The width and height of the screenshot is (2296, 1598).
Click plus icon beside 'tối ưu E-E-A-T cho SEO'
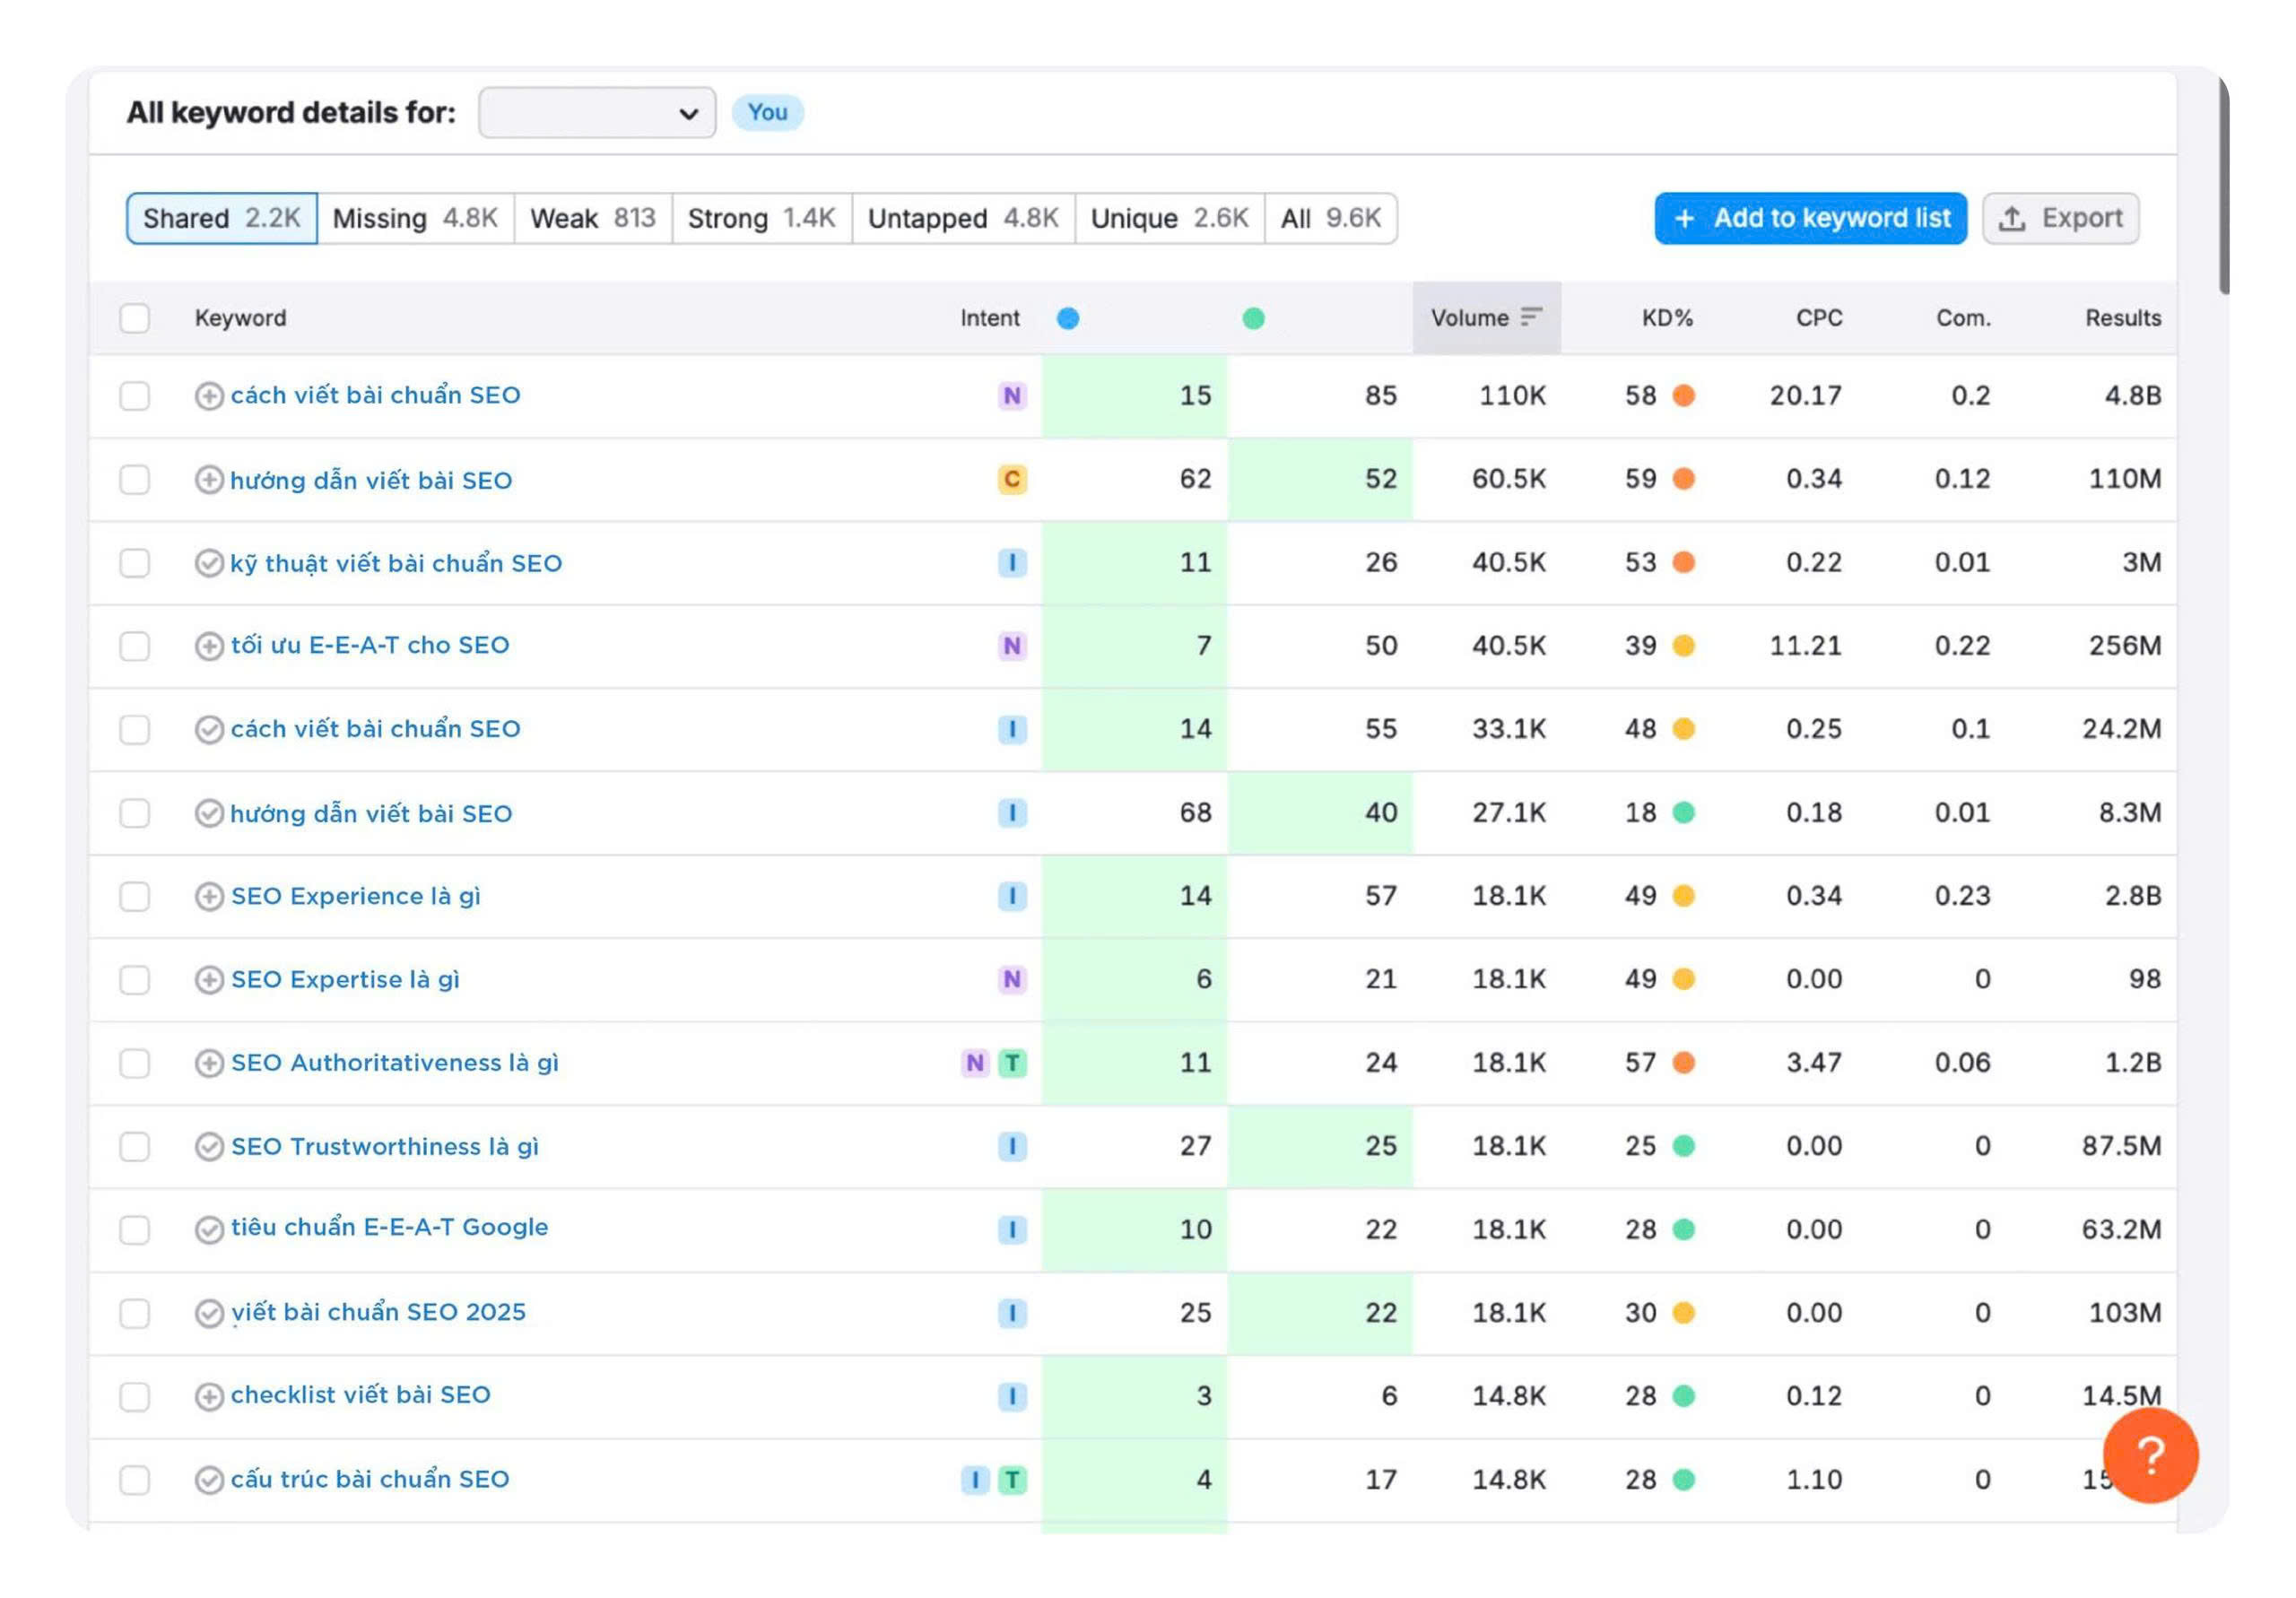pos(208,646)
